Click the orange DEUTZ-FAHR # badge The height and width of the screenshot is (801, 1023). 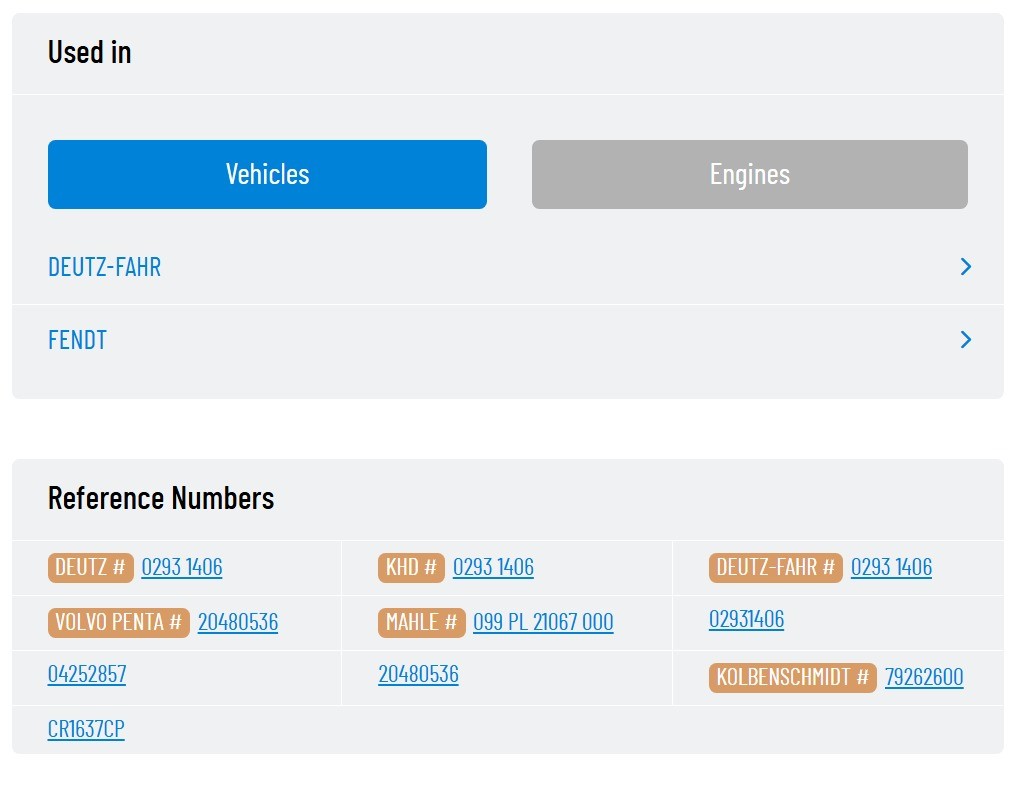(776, 567)
